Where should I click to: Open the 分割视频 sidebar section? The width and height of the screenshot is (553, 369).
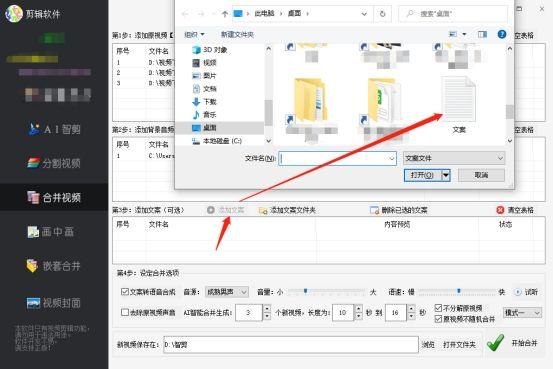click(54, 163)
